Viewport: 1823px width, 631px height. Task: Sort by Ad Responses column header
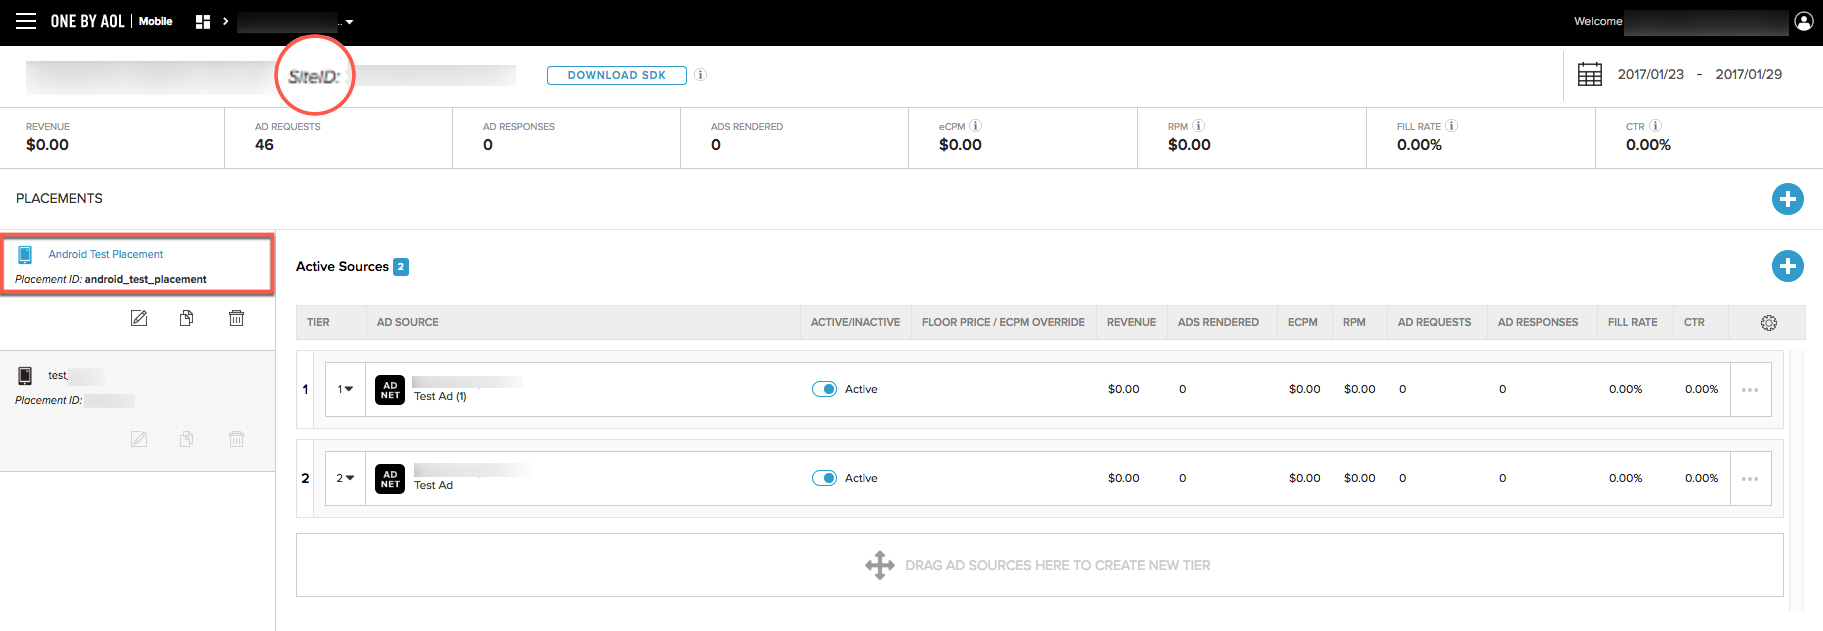pos(1538,322)
